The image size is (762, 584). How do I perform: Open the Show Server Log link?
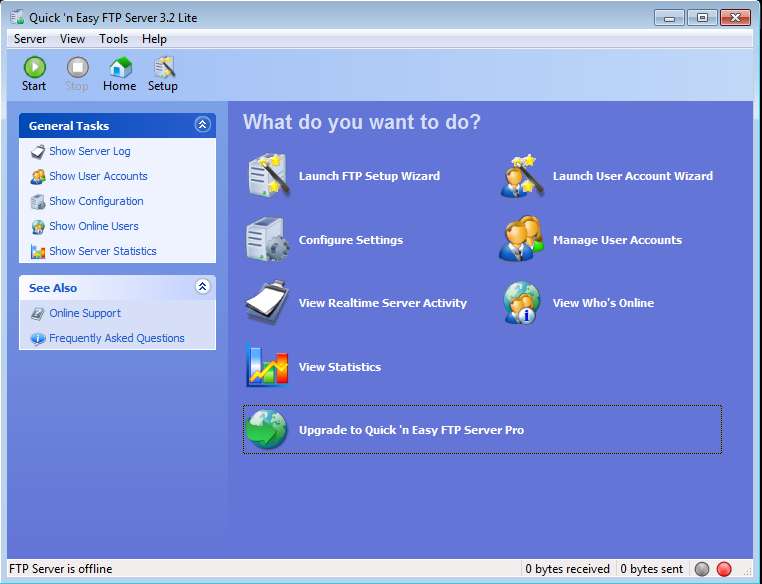pyautogui.click(x=90, y=152)
